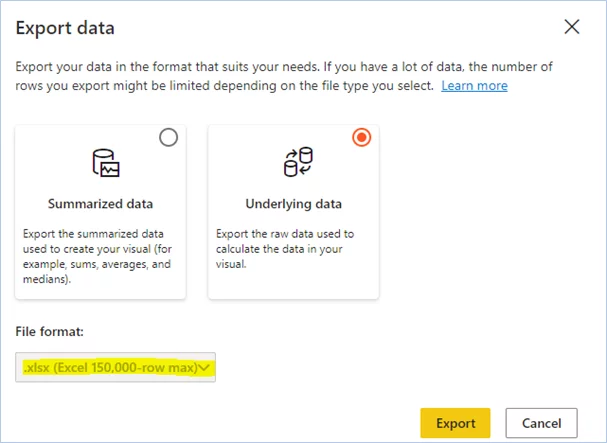
Task: Click the Summarized data chart-database icon
Action: 105,162
